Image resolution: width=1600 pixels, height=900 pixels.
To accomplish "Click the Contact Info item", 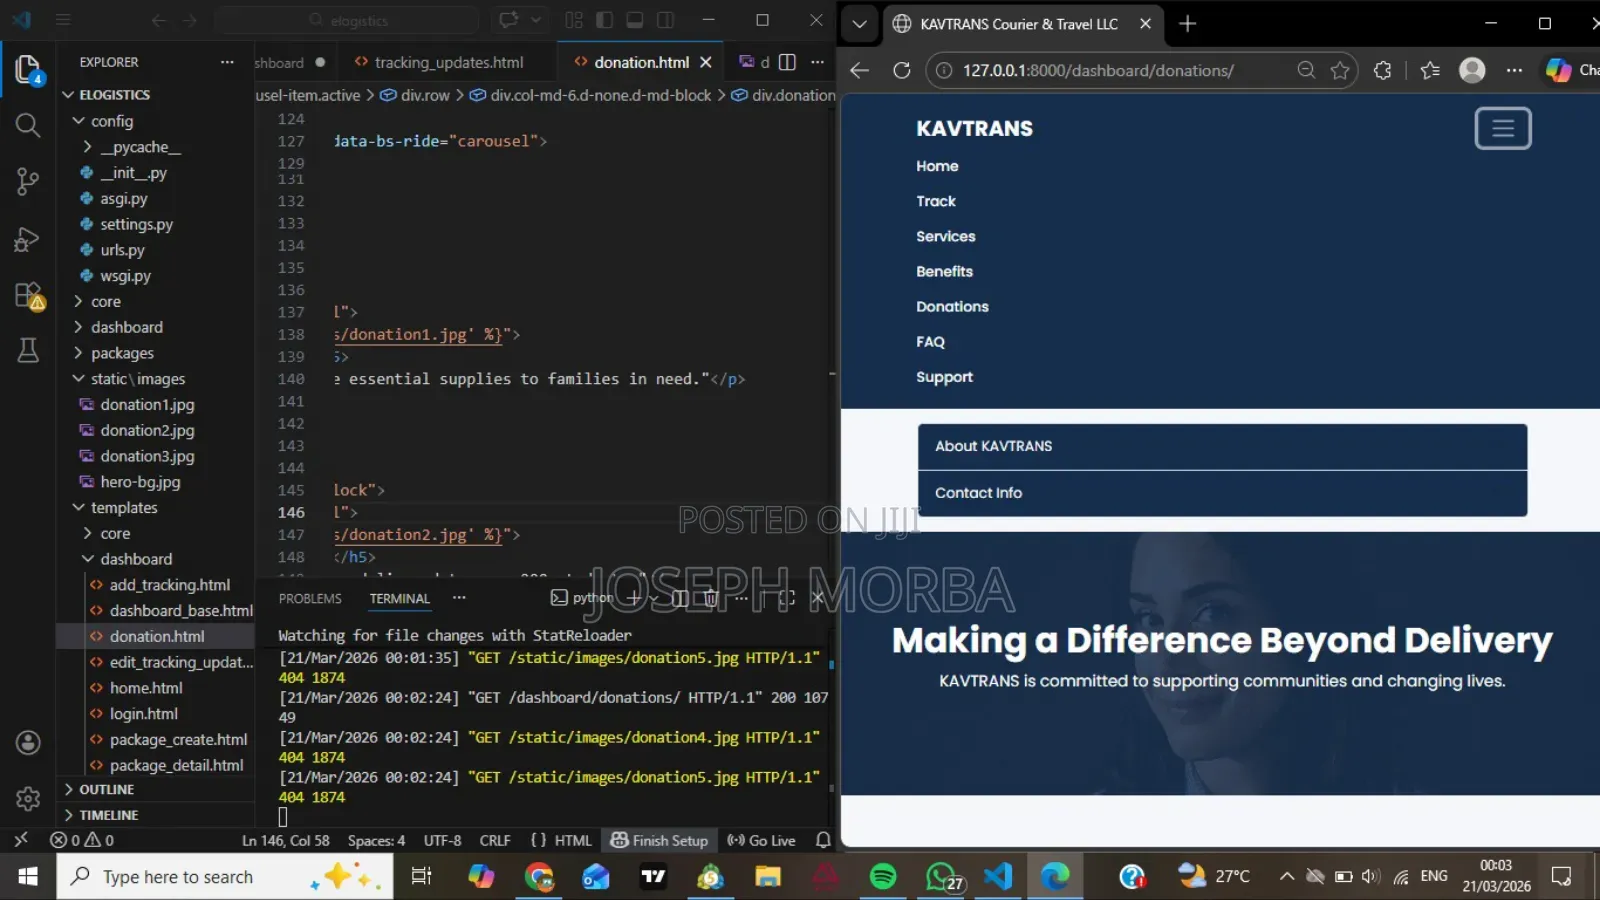I will 1222,493.
